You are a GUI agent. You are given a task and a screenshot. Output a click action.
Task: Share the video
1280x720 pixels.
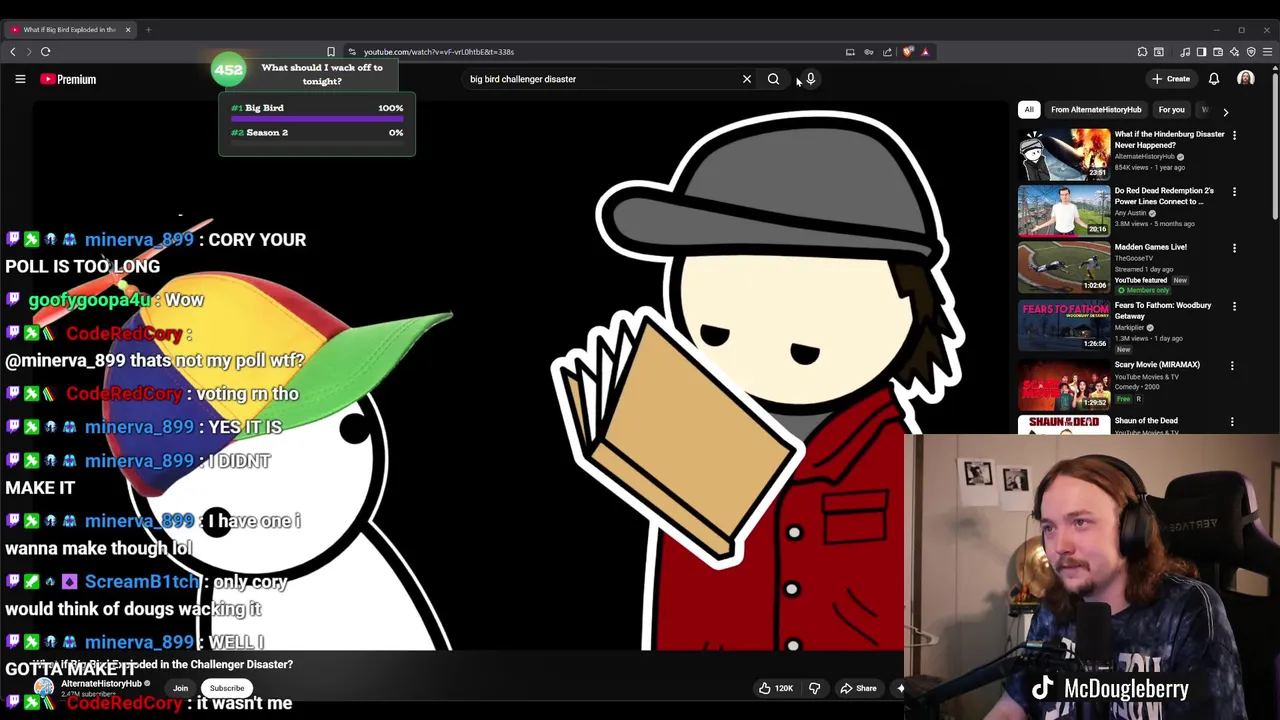pos(858,688)
